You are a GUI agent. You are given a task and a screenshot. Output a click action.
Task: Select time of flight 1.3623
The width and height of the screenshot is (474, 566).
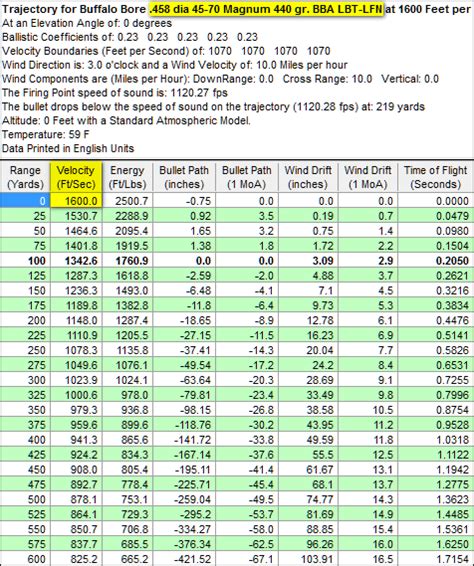[436, 499]
